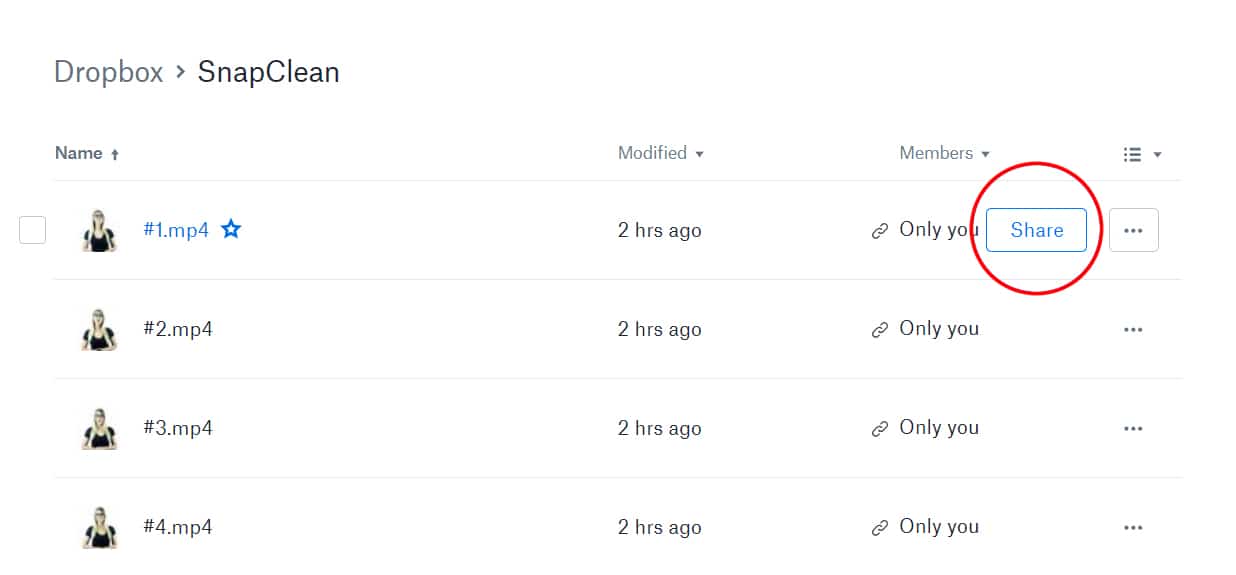Click the link icon beside #2.mp4 members

coord(880,330)
